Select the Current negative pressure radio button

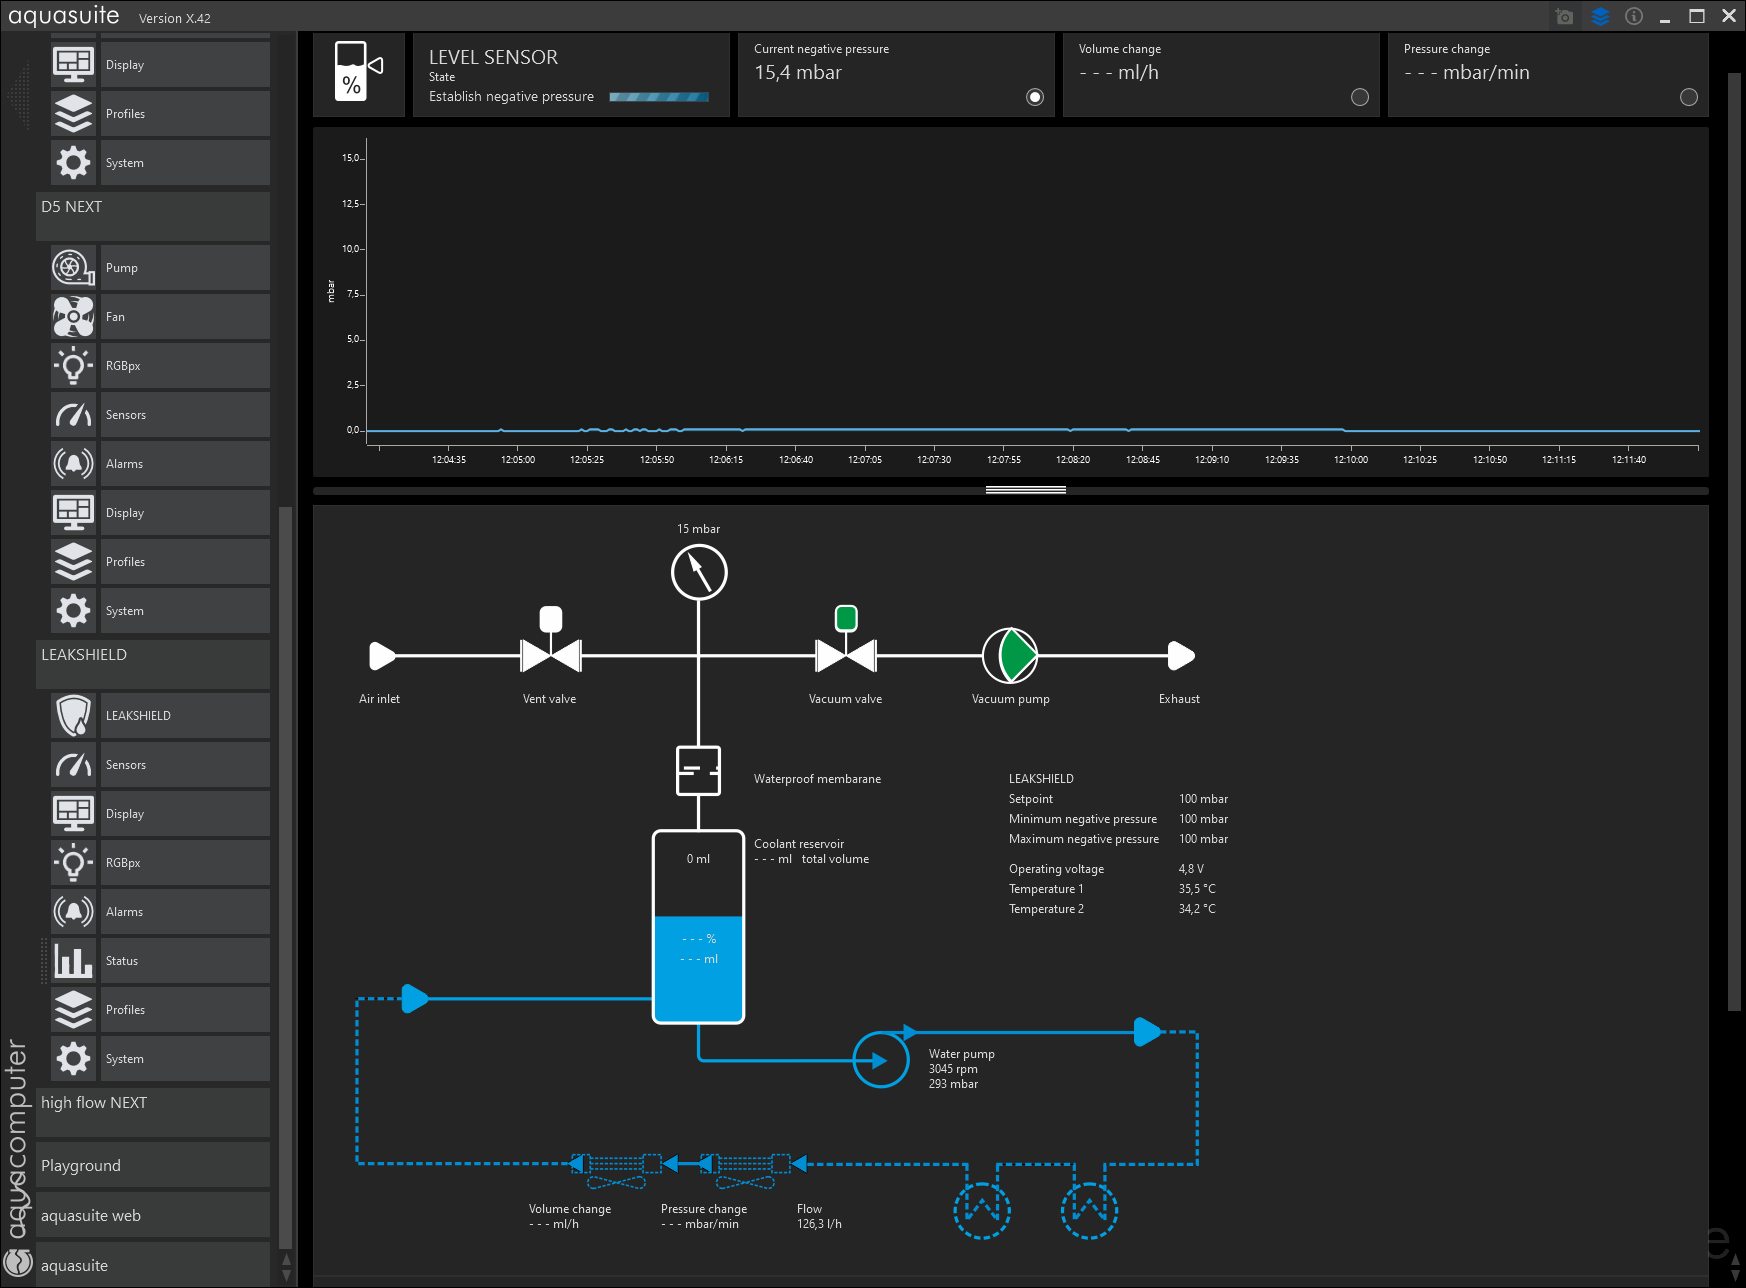click(1035, 97)
